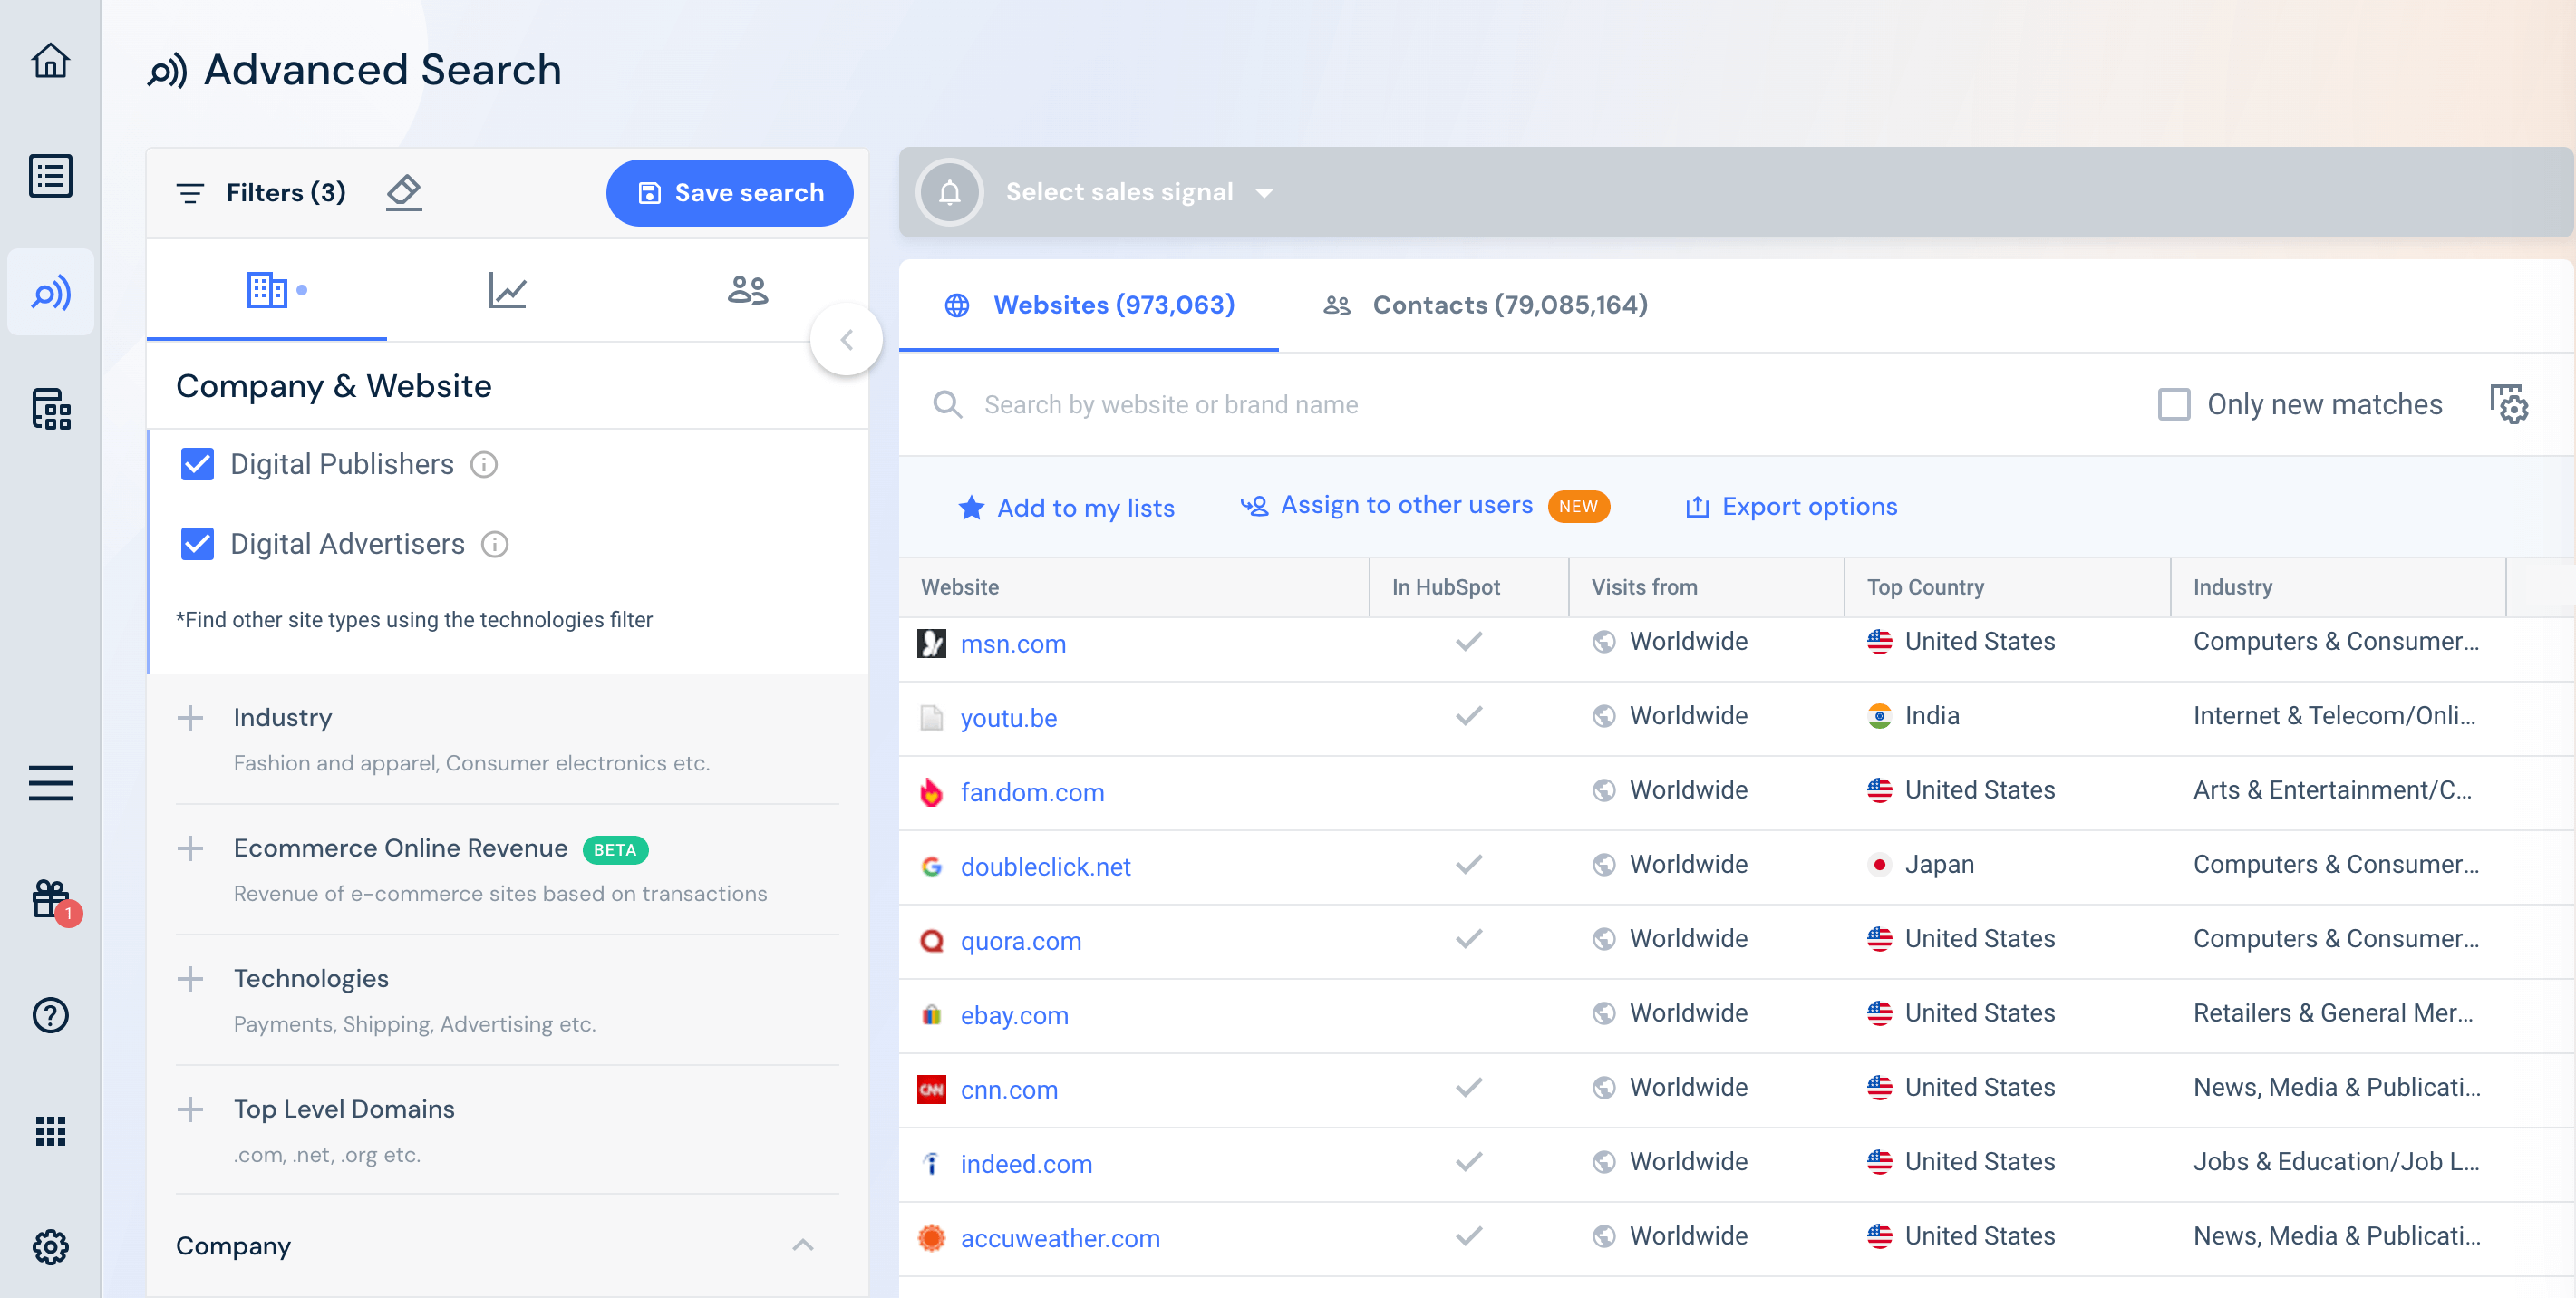Open the hamburger menu in sidebar
This screenshot has height=1298, width=2576.
click(50, 783)
